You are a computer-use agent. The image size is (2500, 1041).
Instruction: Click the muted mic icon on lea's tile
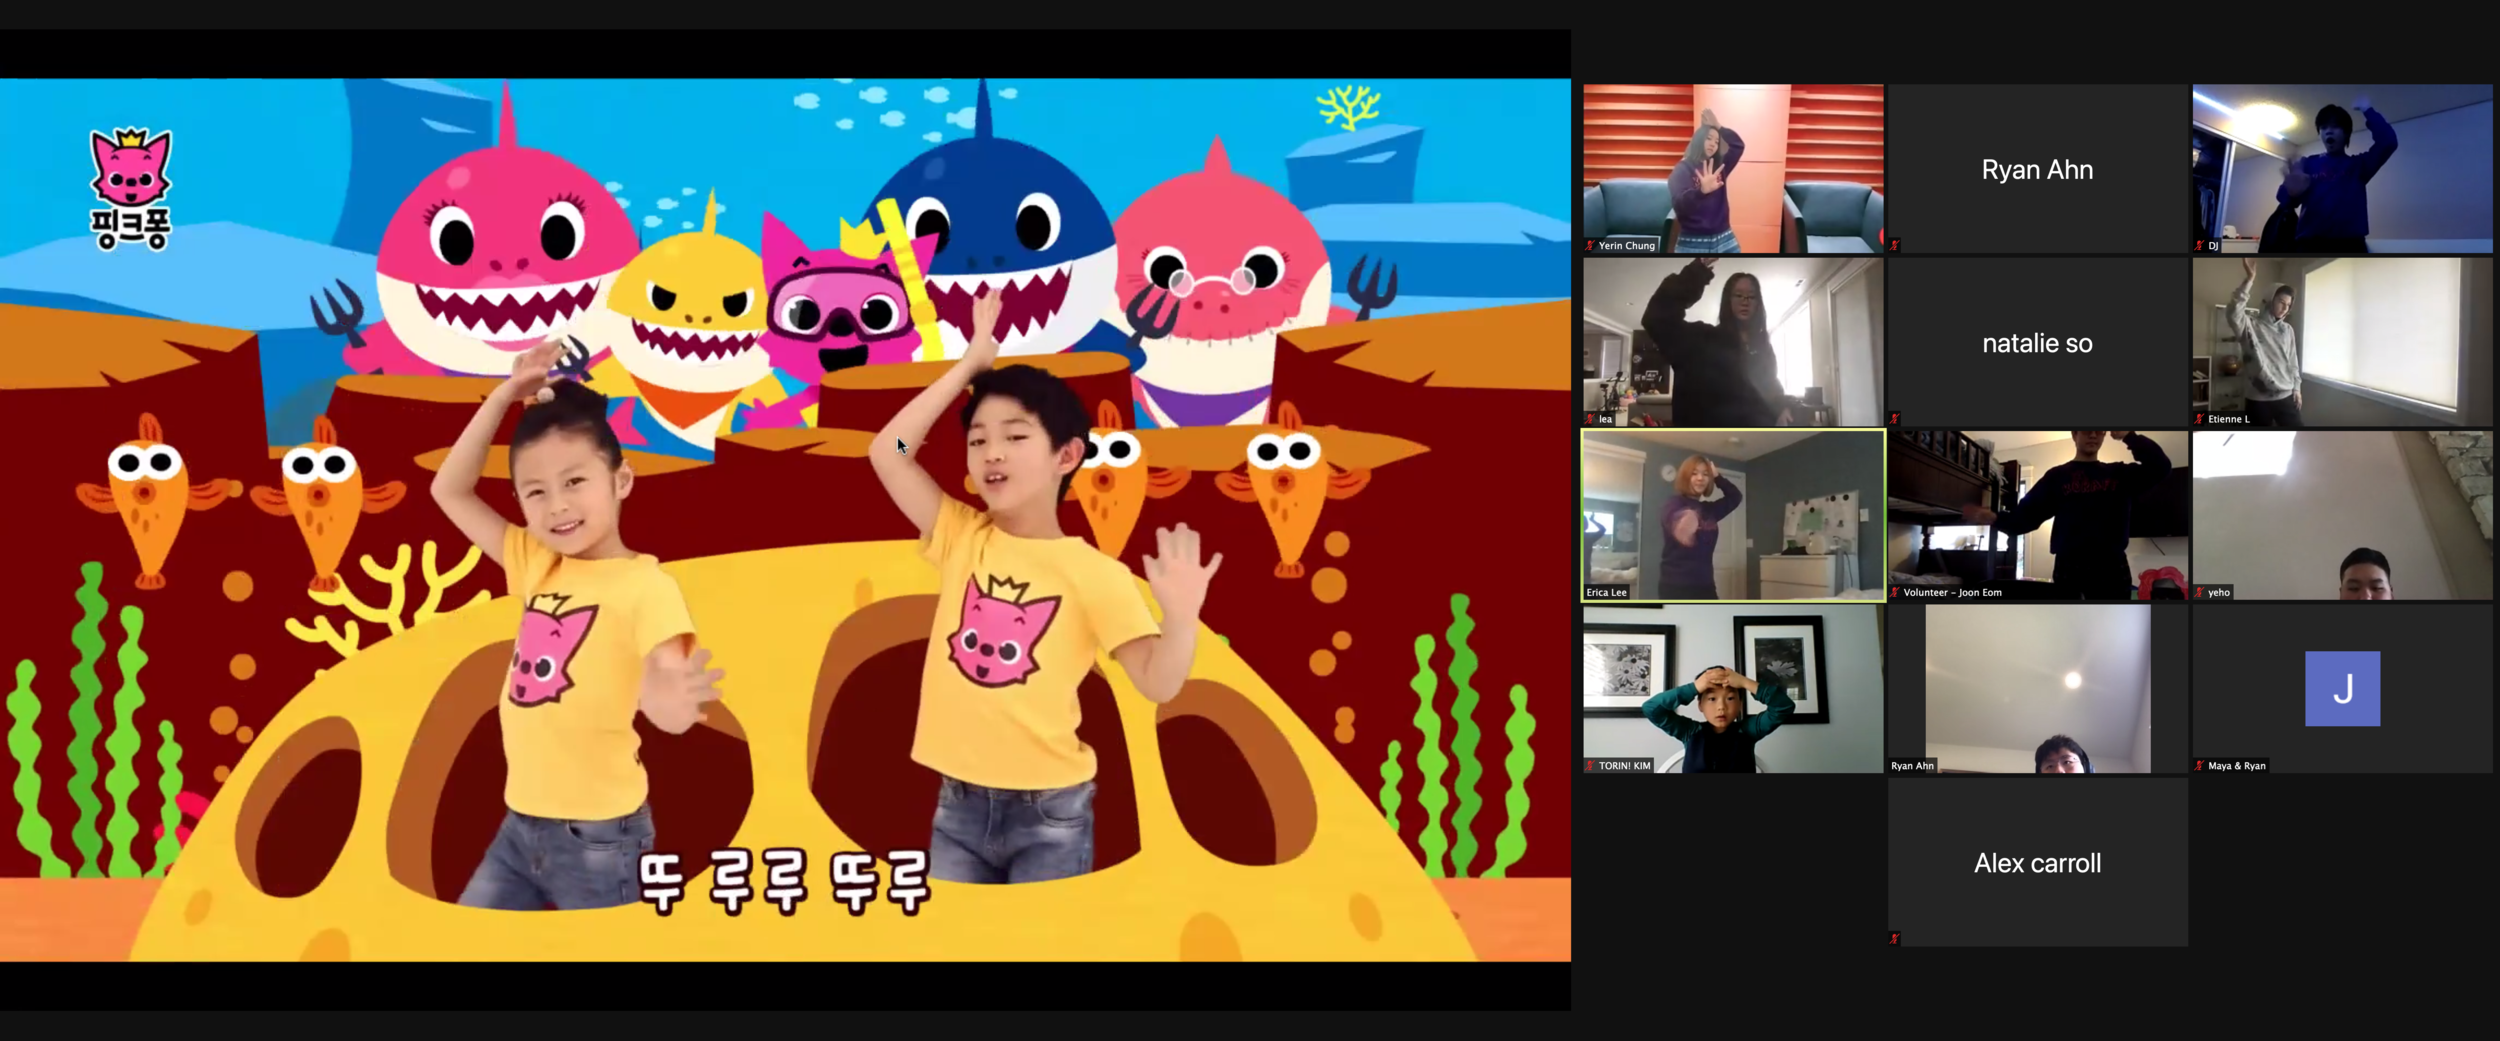(1590, 419)
